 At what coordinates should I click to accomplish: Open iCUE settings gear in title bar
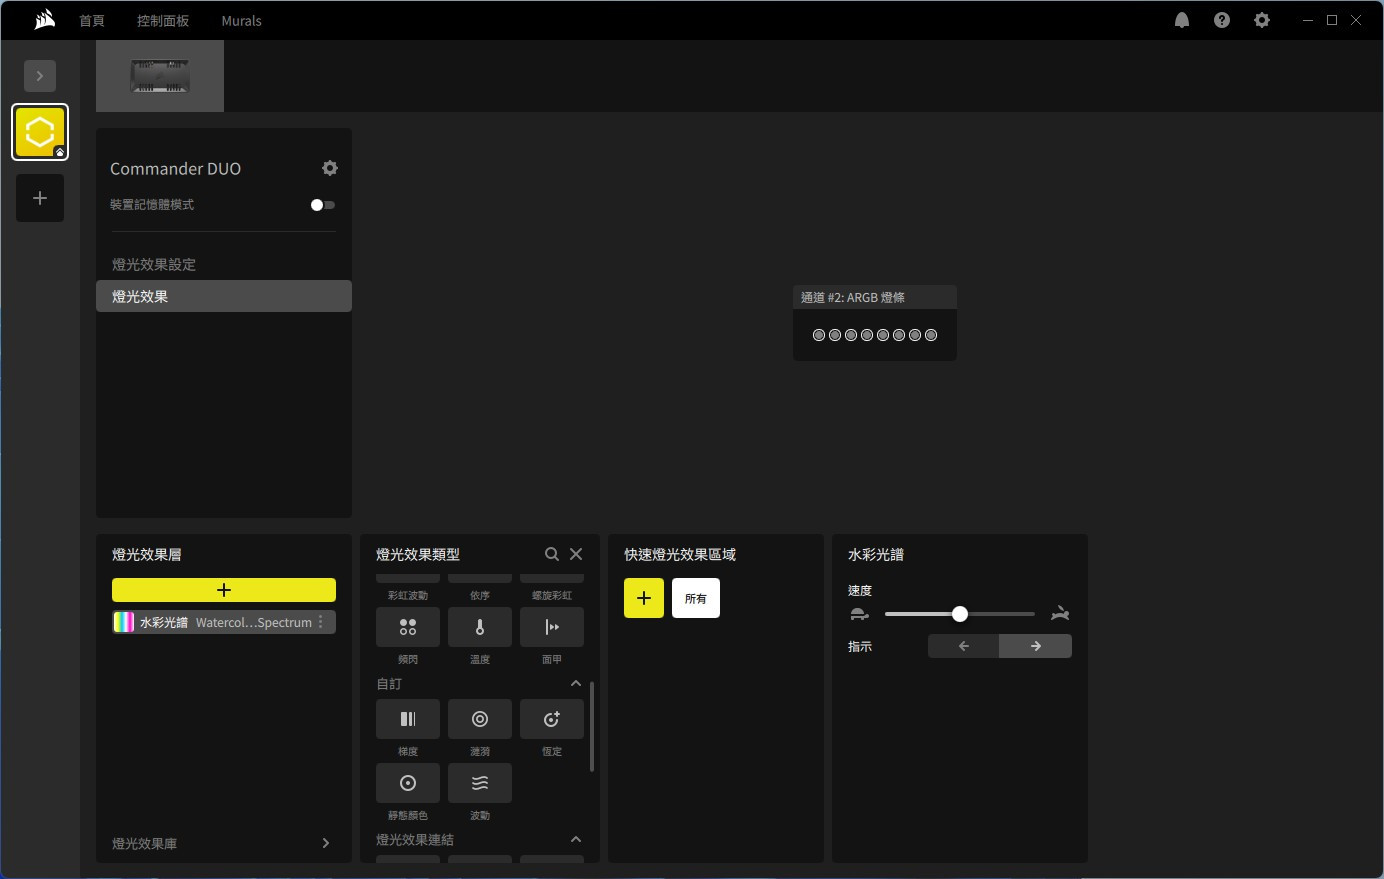(1262, 20)
